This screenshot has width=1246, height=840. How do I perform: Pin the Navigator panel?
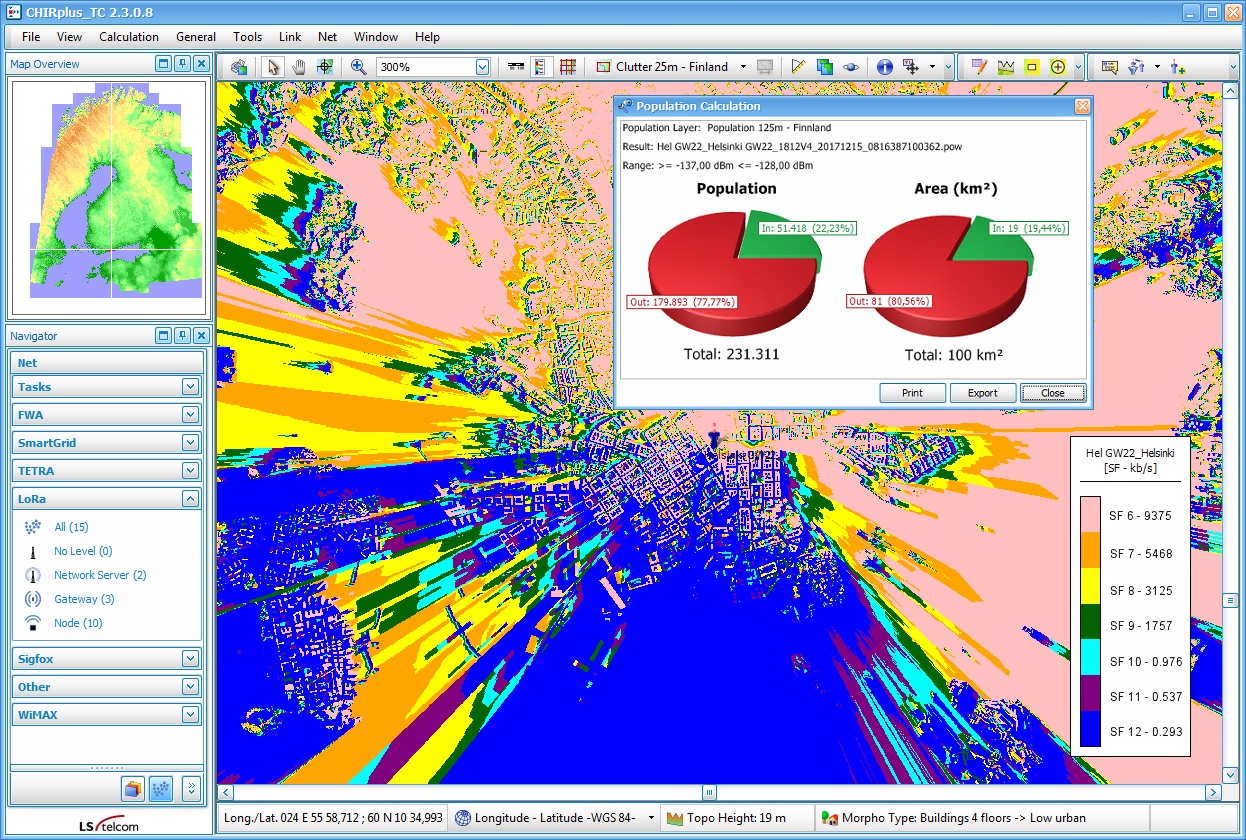coord(182,336)
